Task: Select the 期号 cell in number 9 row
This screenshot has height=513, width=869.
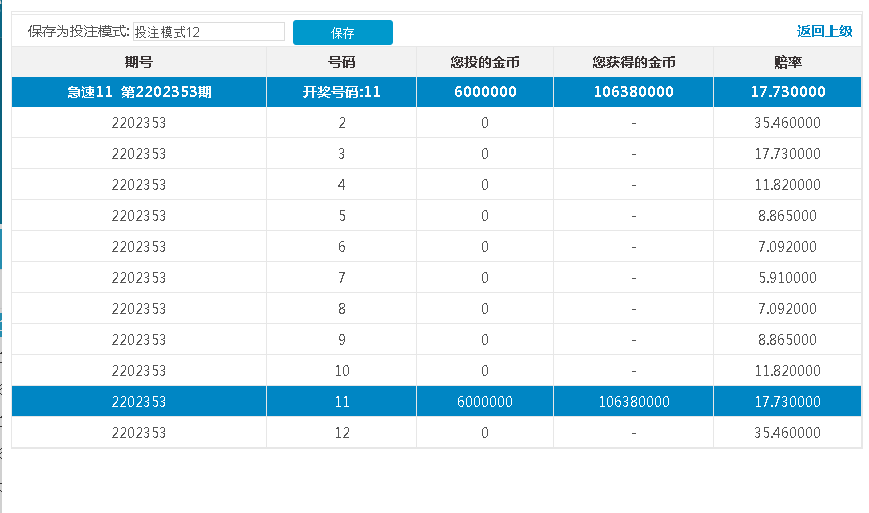Action: (139, 340)
